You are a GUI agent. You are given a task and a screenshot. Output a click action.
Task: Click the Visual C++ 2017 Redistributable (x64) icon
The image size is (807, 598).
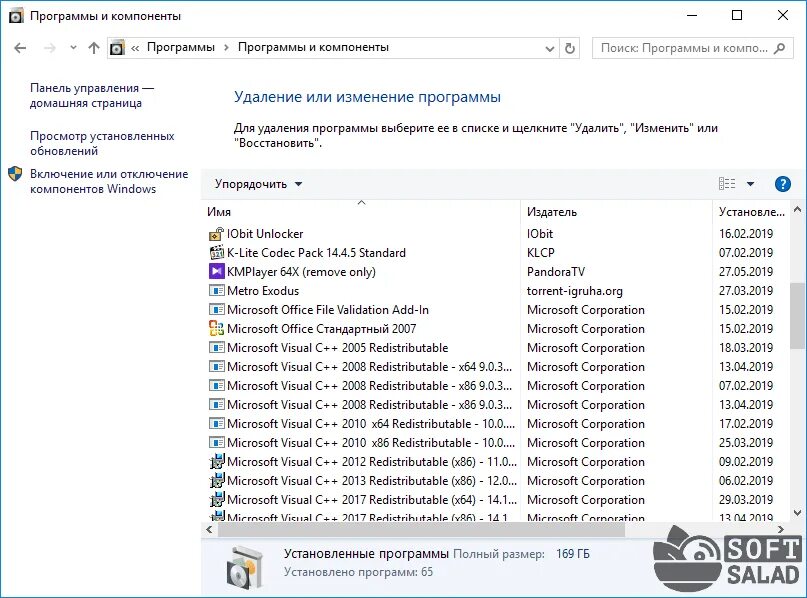217,499
